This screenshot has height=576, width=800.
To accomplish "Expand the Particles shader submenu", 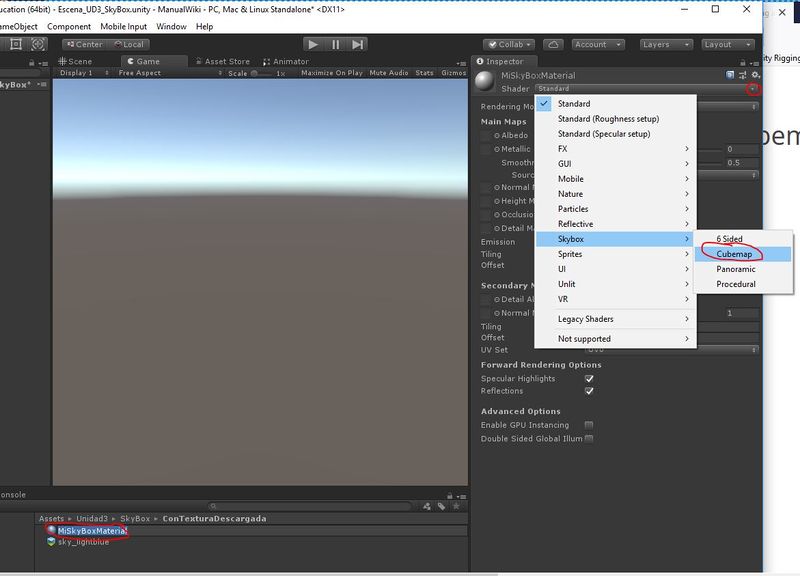I will (616, 209).
